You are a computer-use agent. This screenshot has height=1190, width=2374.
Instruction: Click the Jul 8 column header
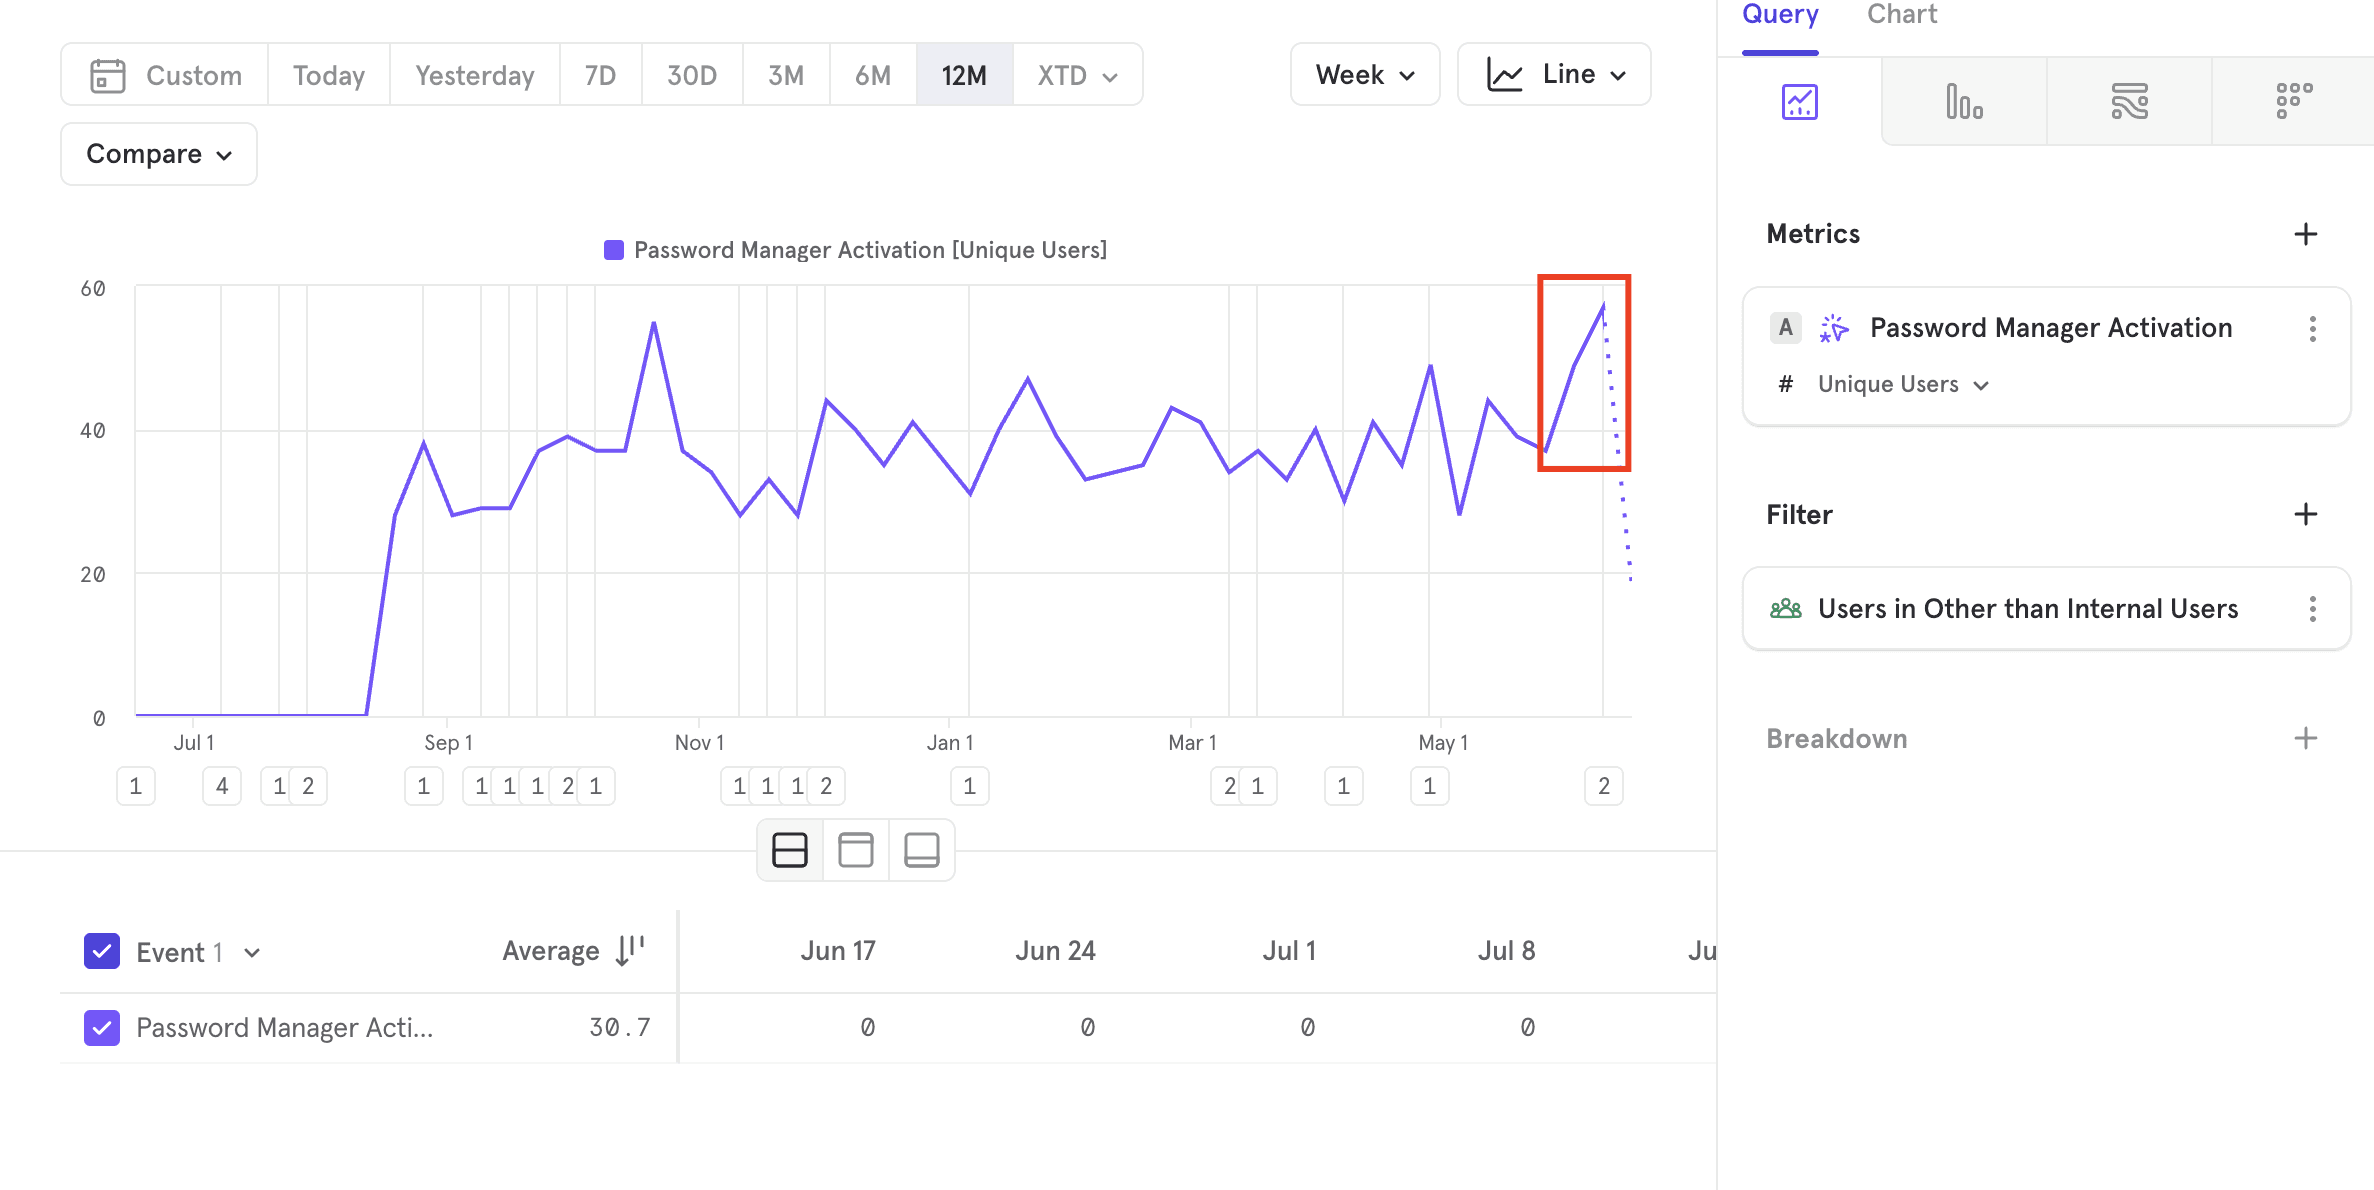[x=1507, y=951]
